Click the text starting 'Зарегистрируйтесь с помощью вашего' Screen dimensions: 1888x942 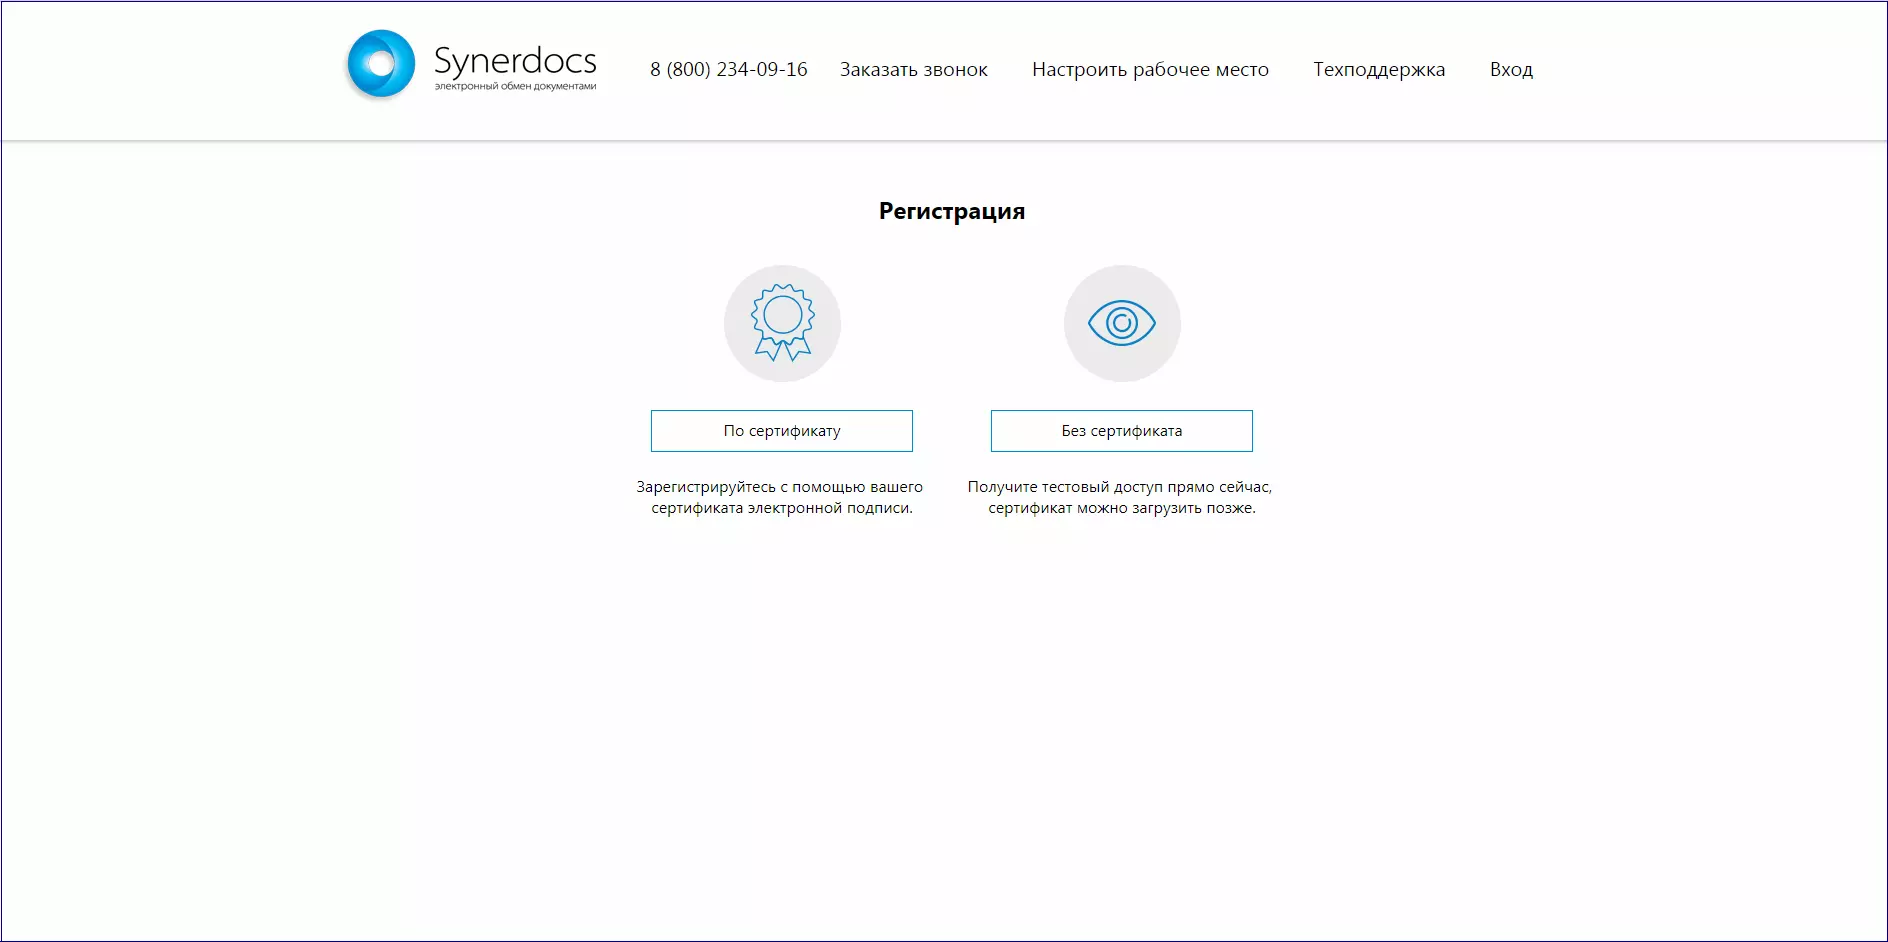780,497
